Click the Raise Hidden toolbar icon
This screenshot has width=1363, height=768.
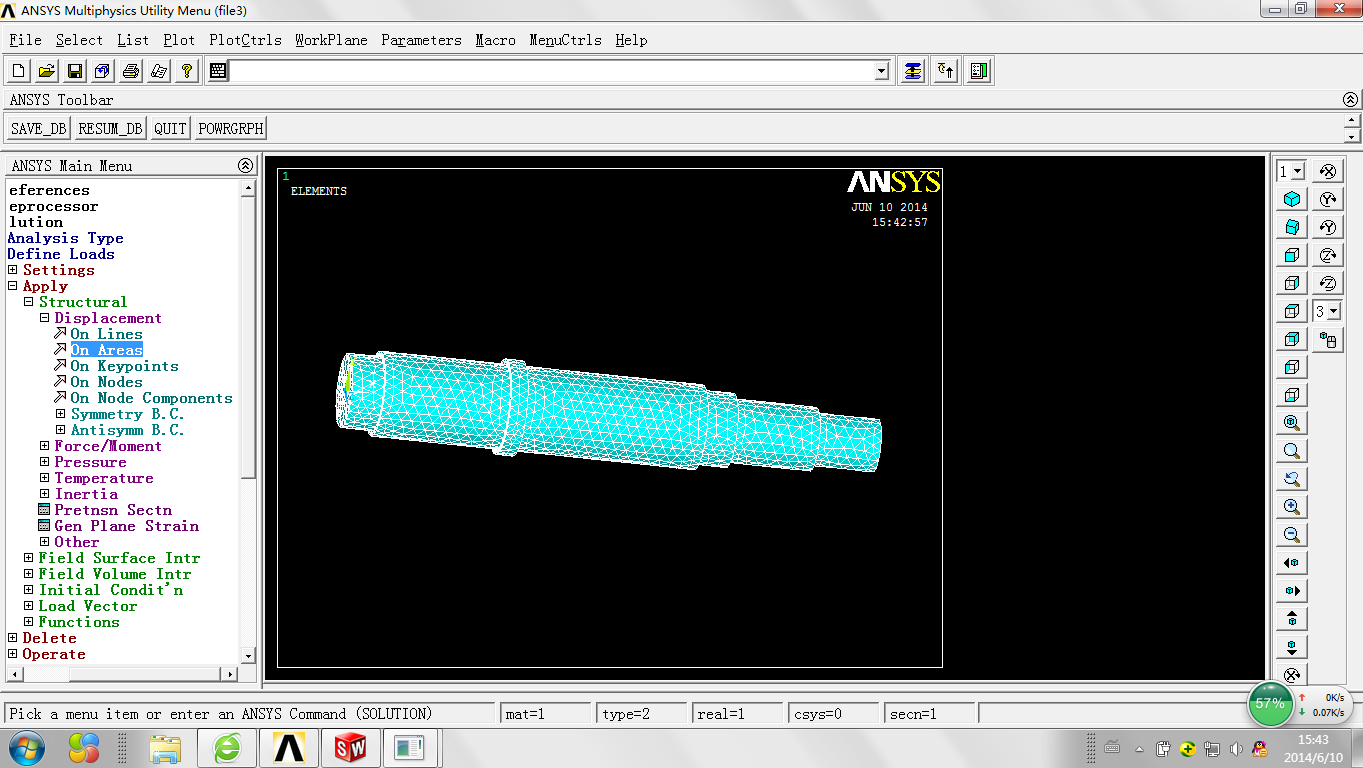tap(913, 71)
